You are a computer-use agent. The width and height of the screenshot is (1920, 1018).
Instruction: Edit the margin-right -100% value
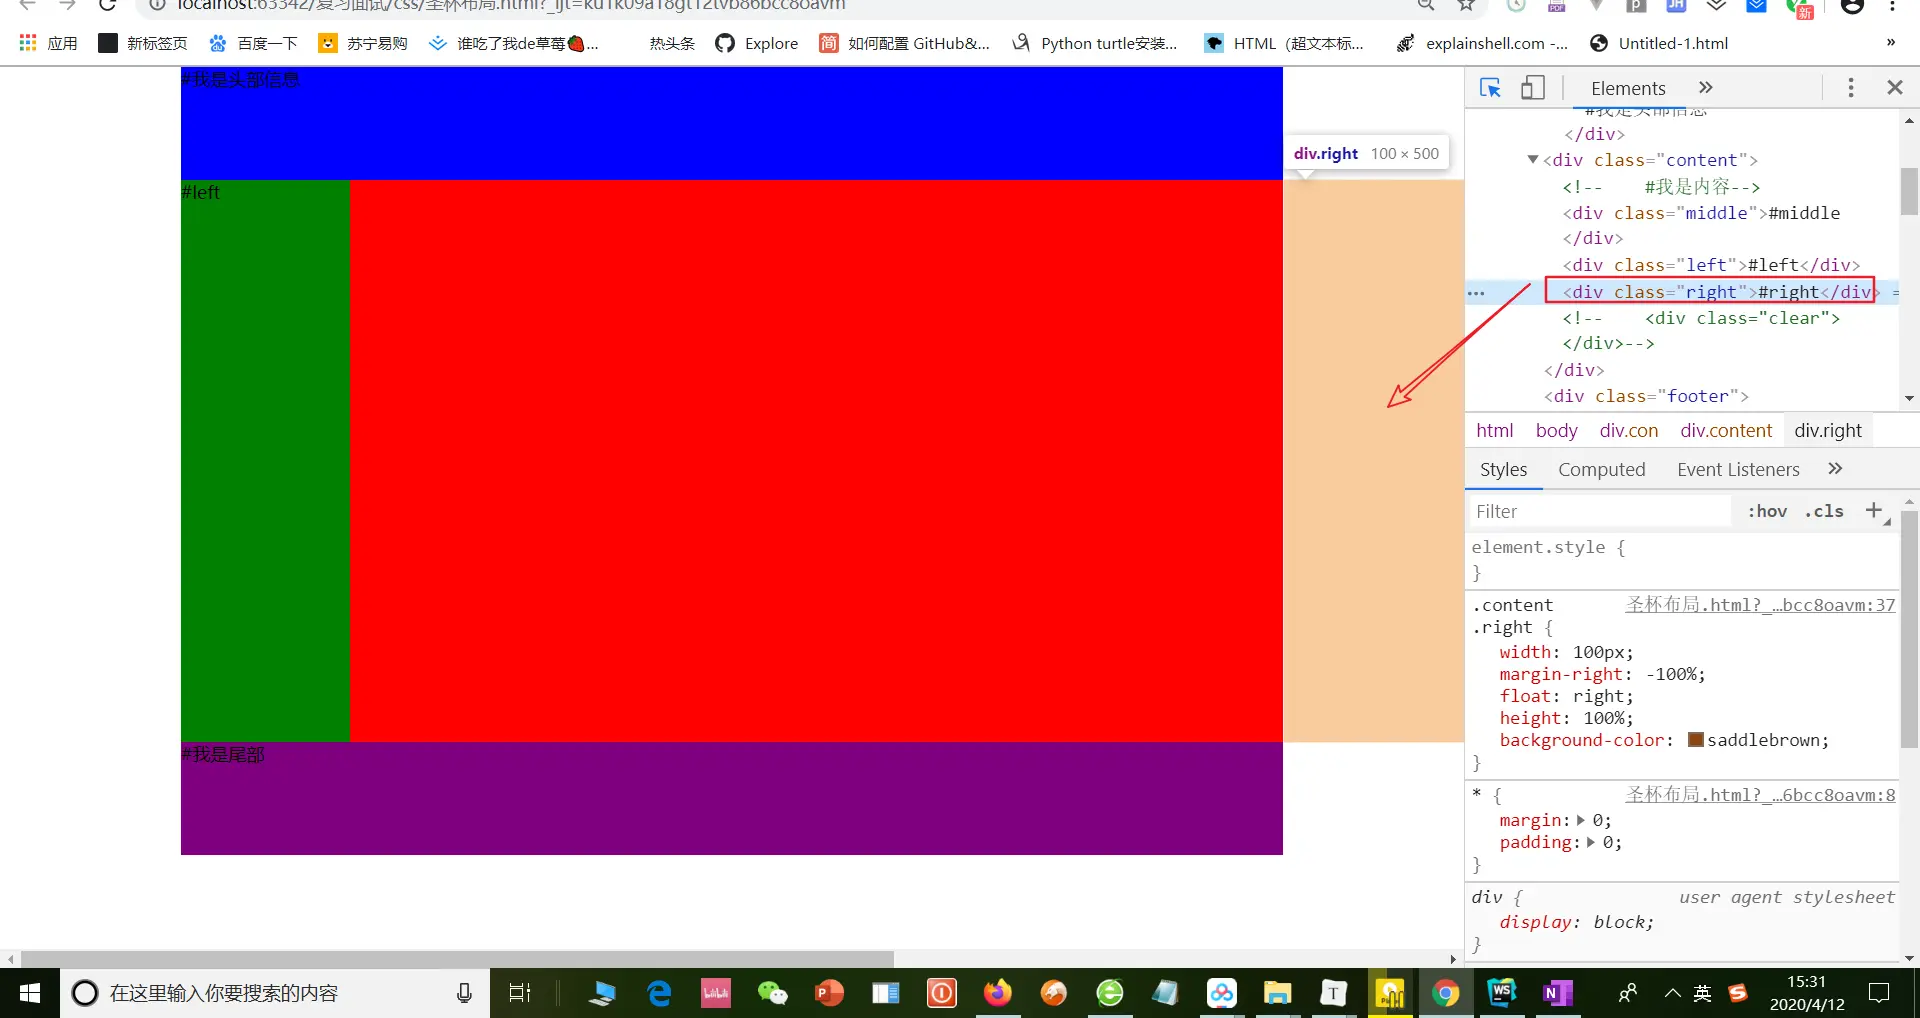pos(1669,674)
